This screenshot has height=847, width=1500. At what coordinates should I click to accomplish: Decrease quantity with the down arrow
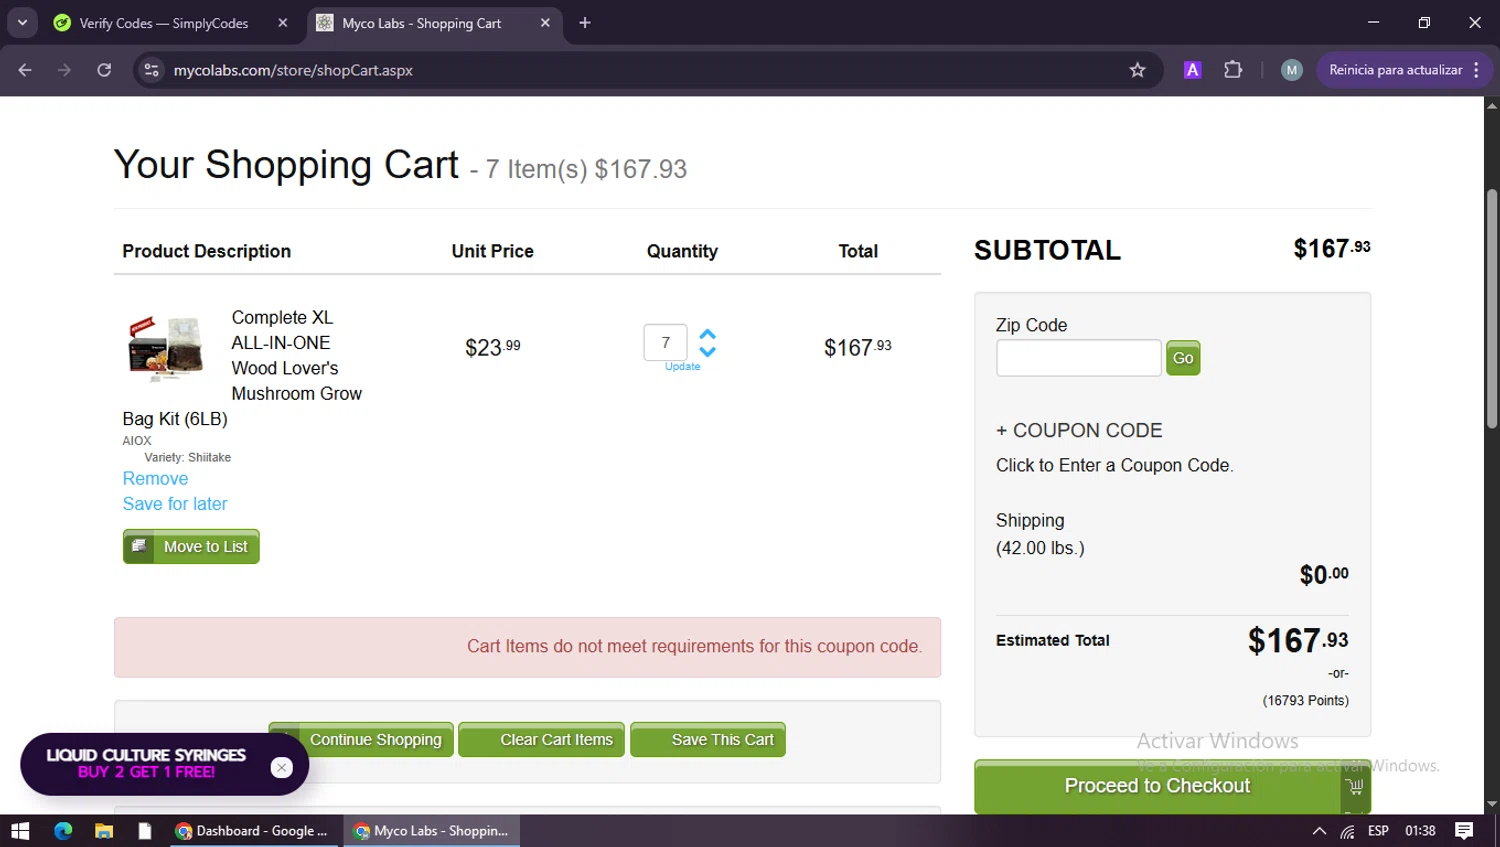click(x=708, y=351)
